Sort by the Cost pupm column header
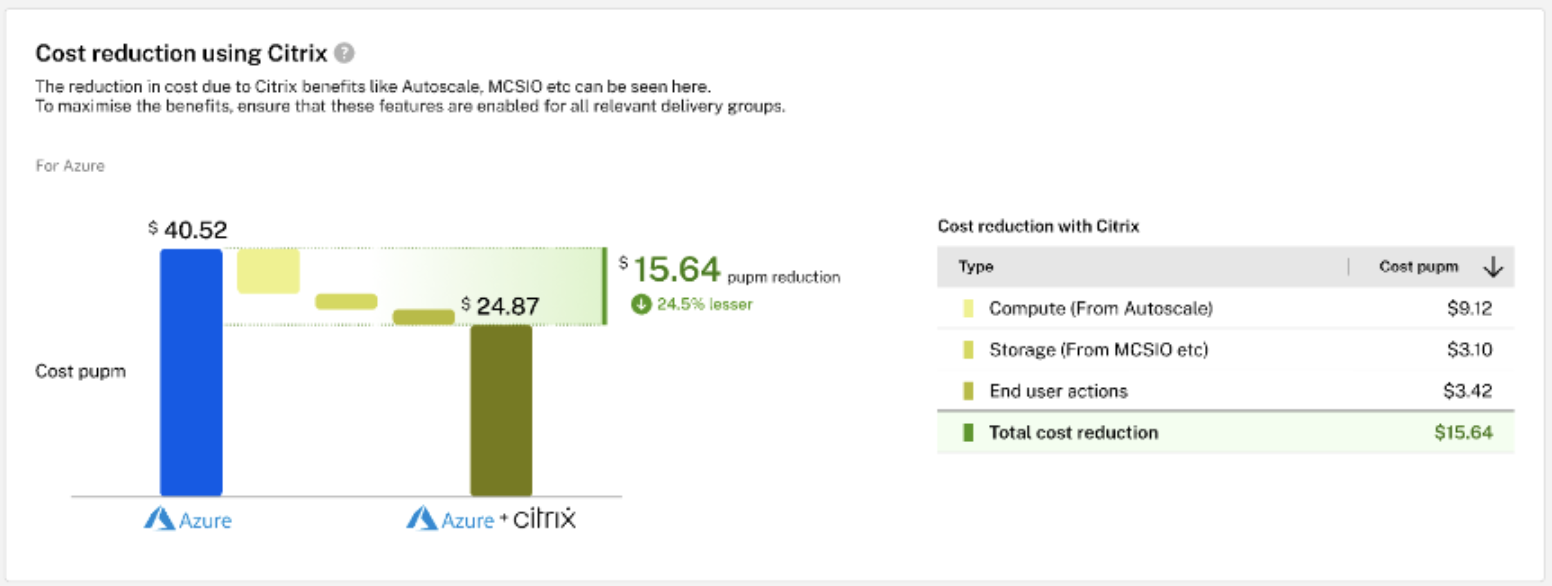This screenshot has height=586, width=1552. 1418,267
